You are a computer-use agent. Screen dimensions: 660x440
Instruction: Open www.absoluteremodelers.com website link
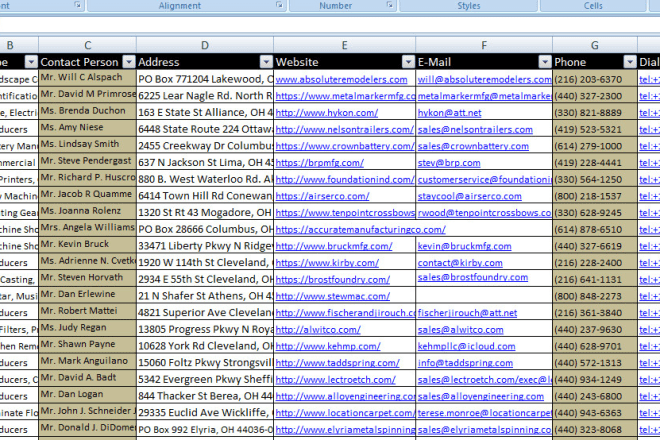point(341,80)
